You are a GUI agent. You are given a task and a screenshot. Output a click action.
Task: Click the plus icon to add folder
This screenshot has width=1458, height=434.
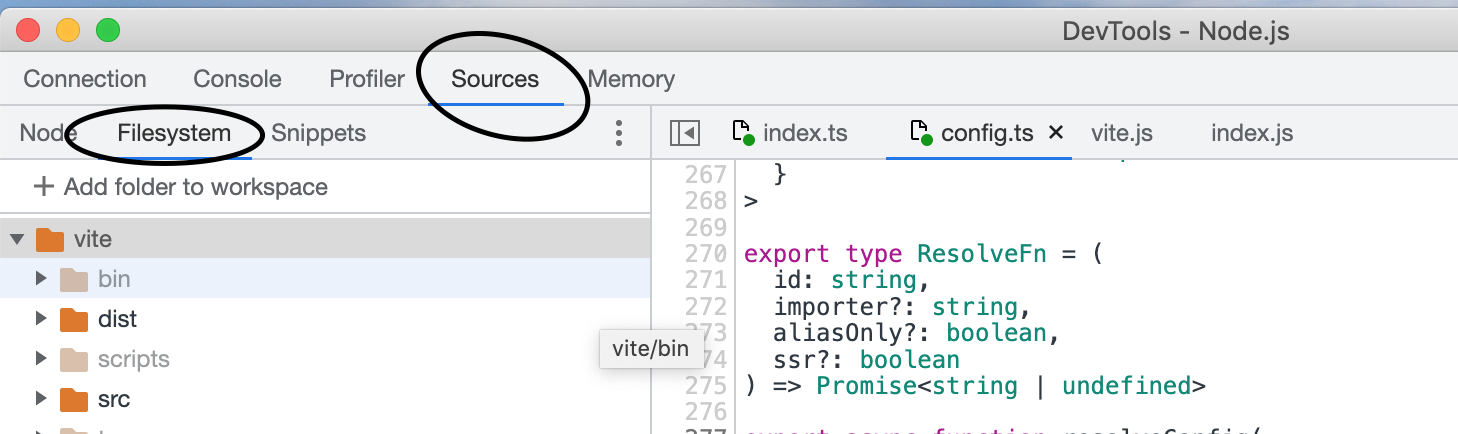click(x=43, y=187)
